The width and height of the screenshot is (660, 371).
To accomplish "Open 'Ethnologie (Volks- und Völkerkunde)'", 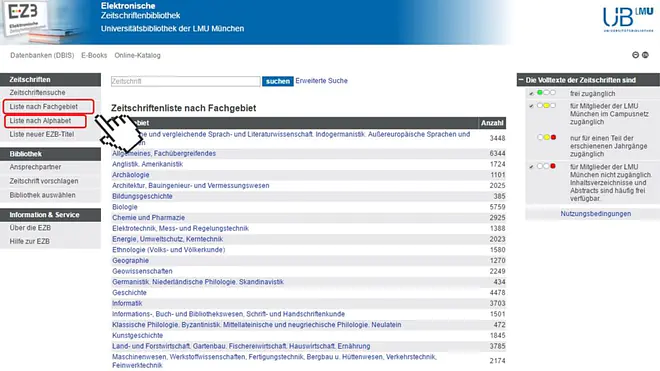I will click(x=168, y=250).
